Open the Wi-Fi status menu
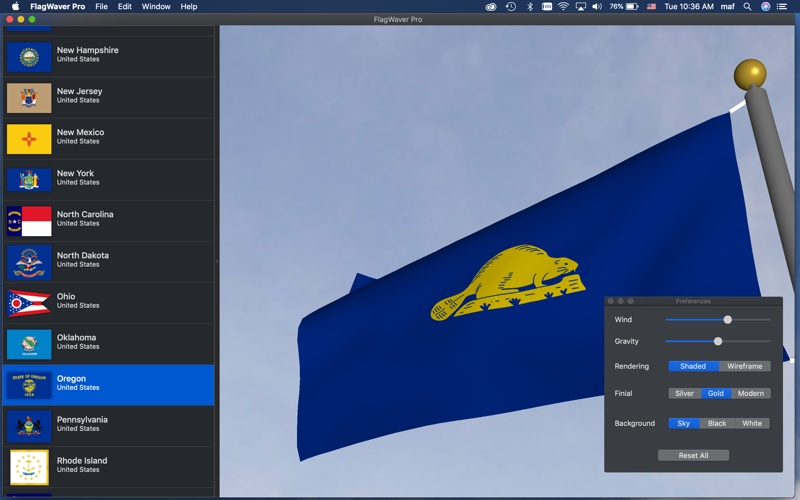This screenshot has height=500, width=800. click(563, 7)
